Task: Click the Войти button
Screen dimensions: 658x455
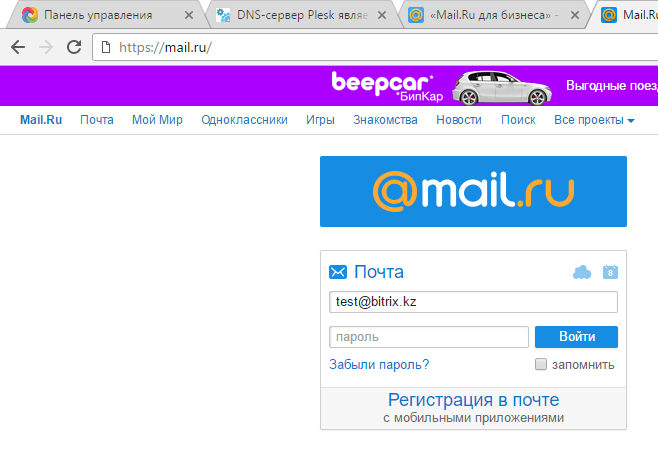Action: click(576, 337)
